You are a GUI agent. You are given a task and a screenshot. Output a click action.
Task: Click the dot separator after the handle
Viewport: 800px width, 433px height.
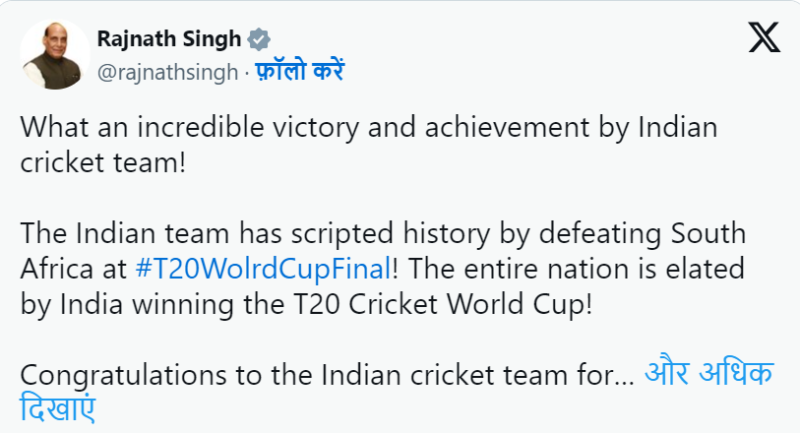246,71
